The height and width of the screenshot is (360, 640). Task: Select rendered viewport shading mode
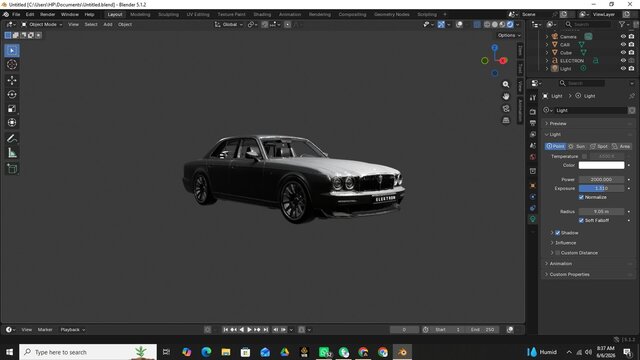click(510, 24)
